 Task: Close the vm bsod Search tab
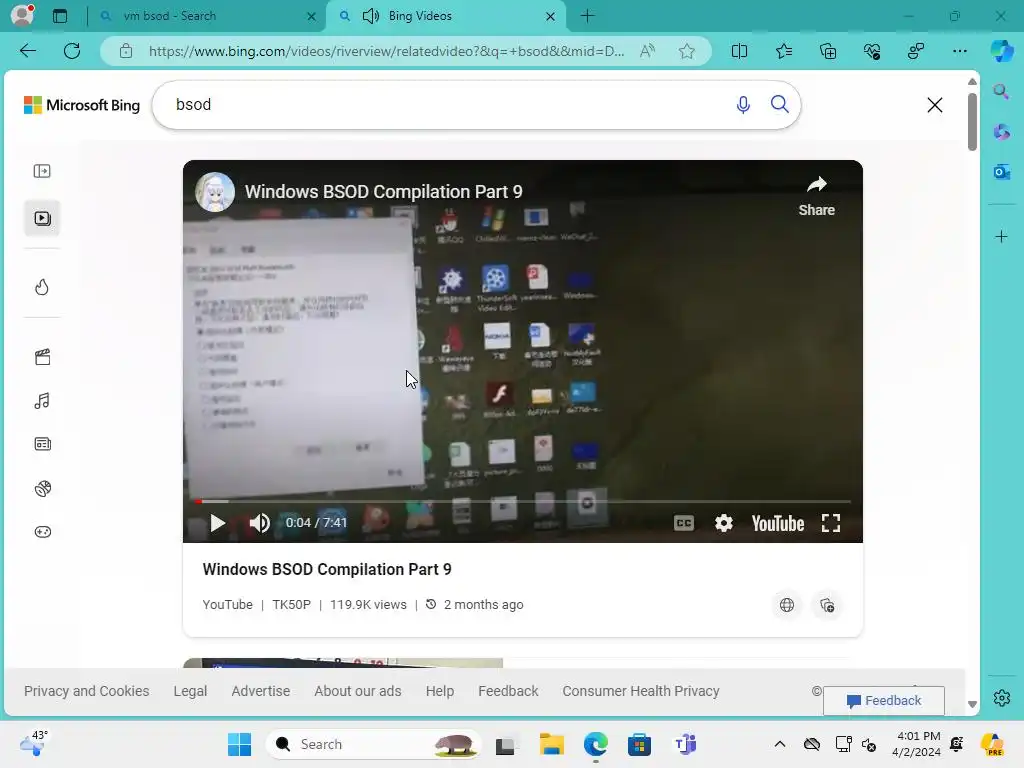tap(312, 16)
